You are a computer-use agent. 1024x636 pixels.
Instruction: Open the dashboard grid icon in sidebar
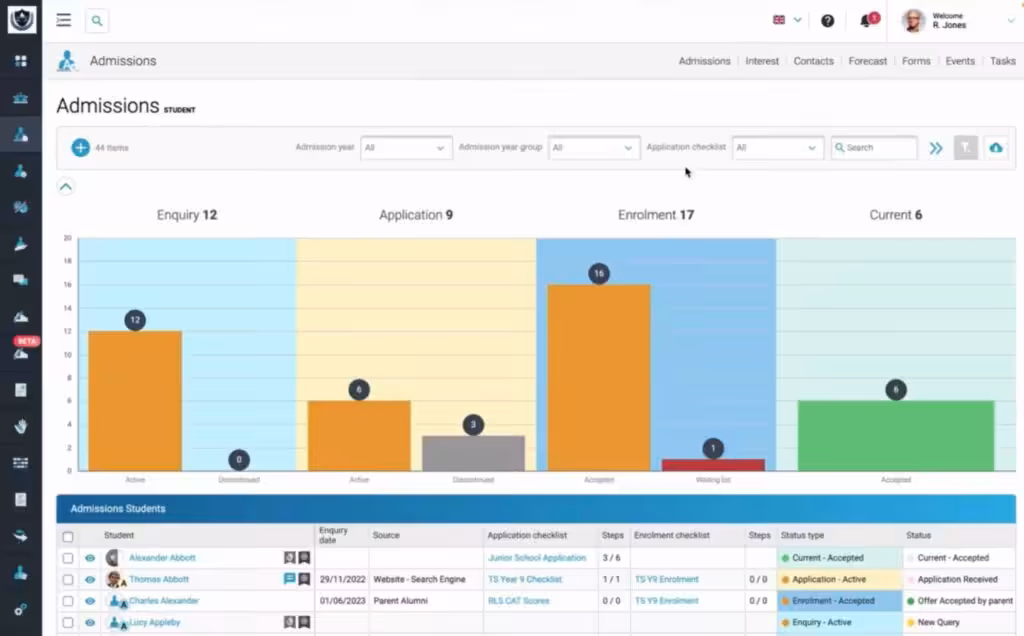click(20, 61)
